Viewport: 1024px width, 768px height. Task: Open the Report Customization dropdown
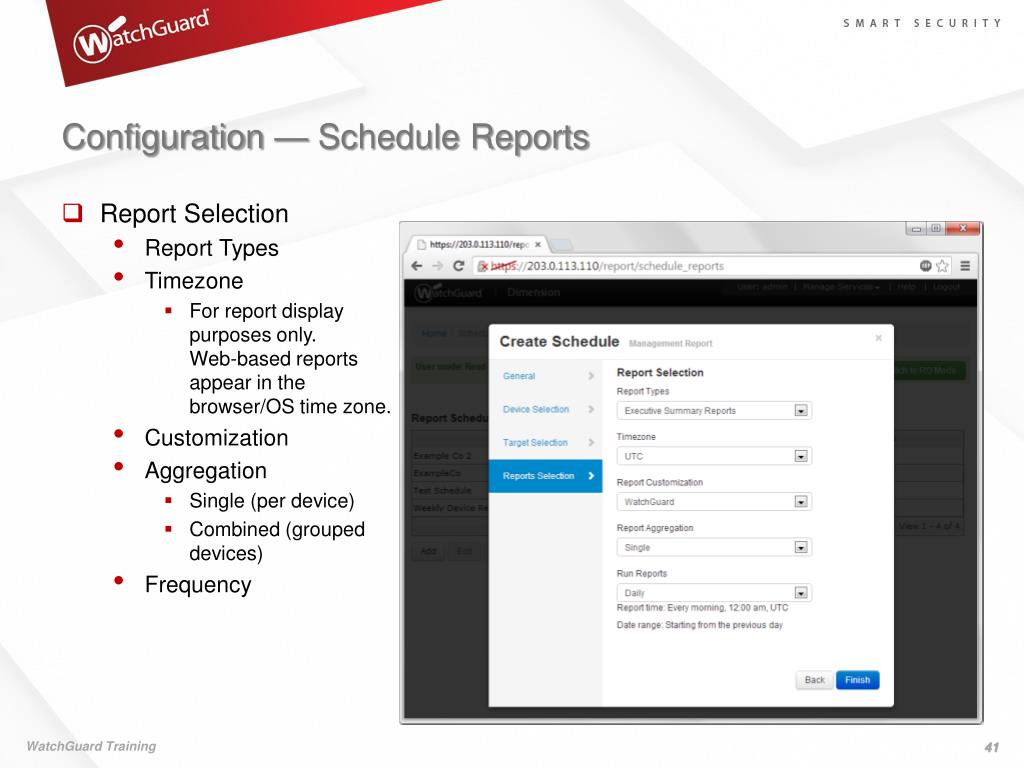[x=714, y=502]
